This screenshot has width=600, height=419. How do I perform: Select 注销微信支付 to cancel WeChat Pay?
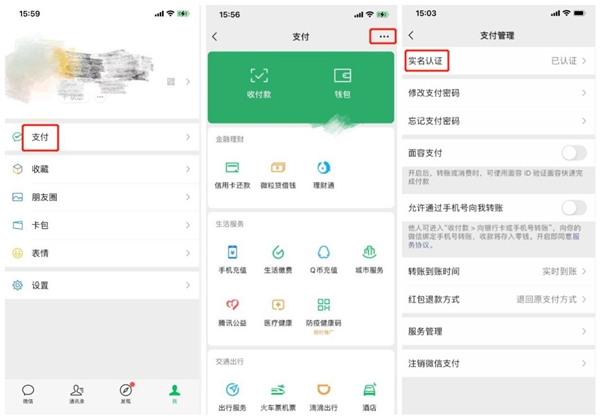[497, 362]
